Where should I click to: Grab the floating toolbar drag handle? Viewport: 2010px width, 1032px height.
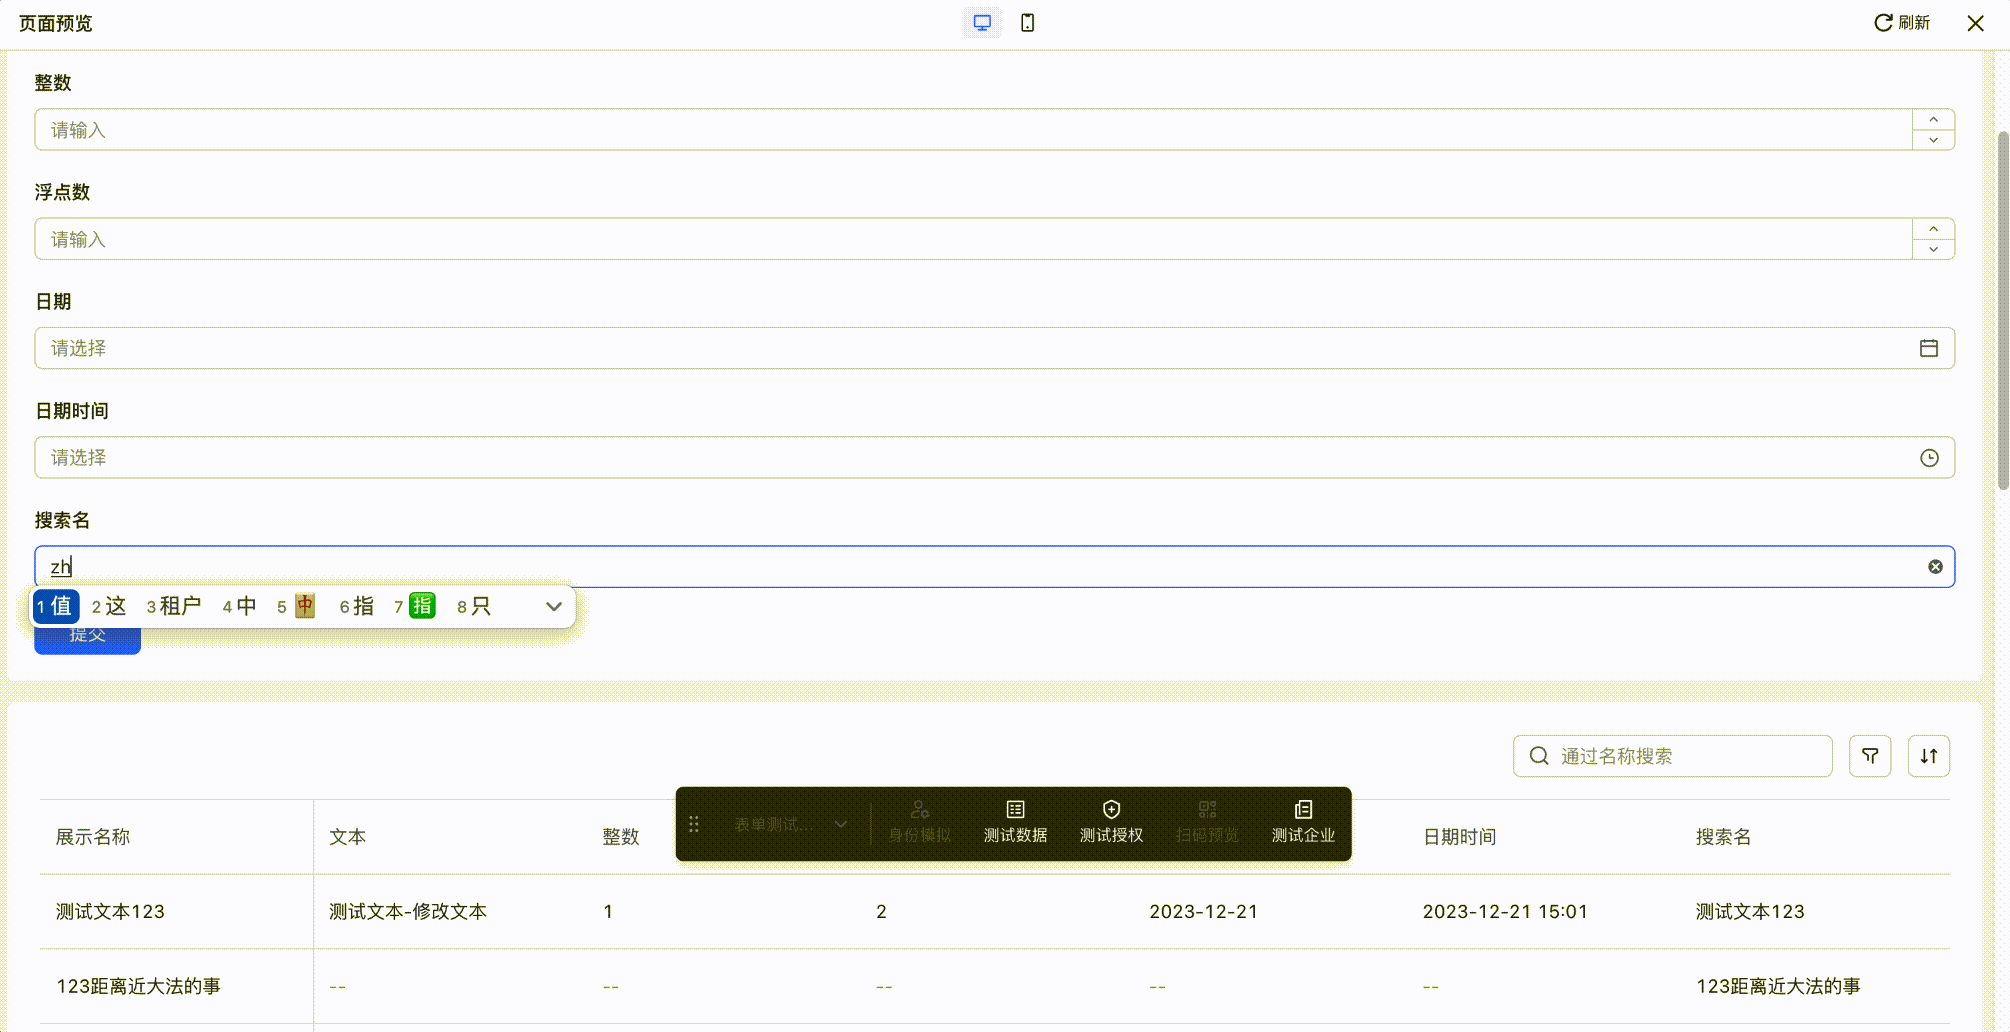point(694,824)
